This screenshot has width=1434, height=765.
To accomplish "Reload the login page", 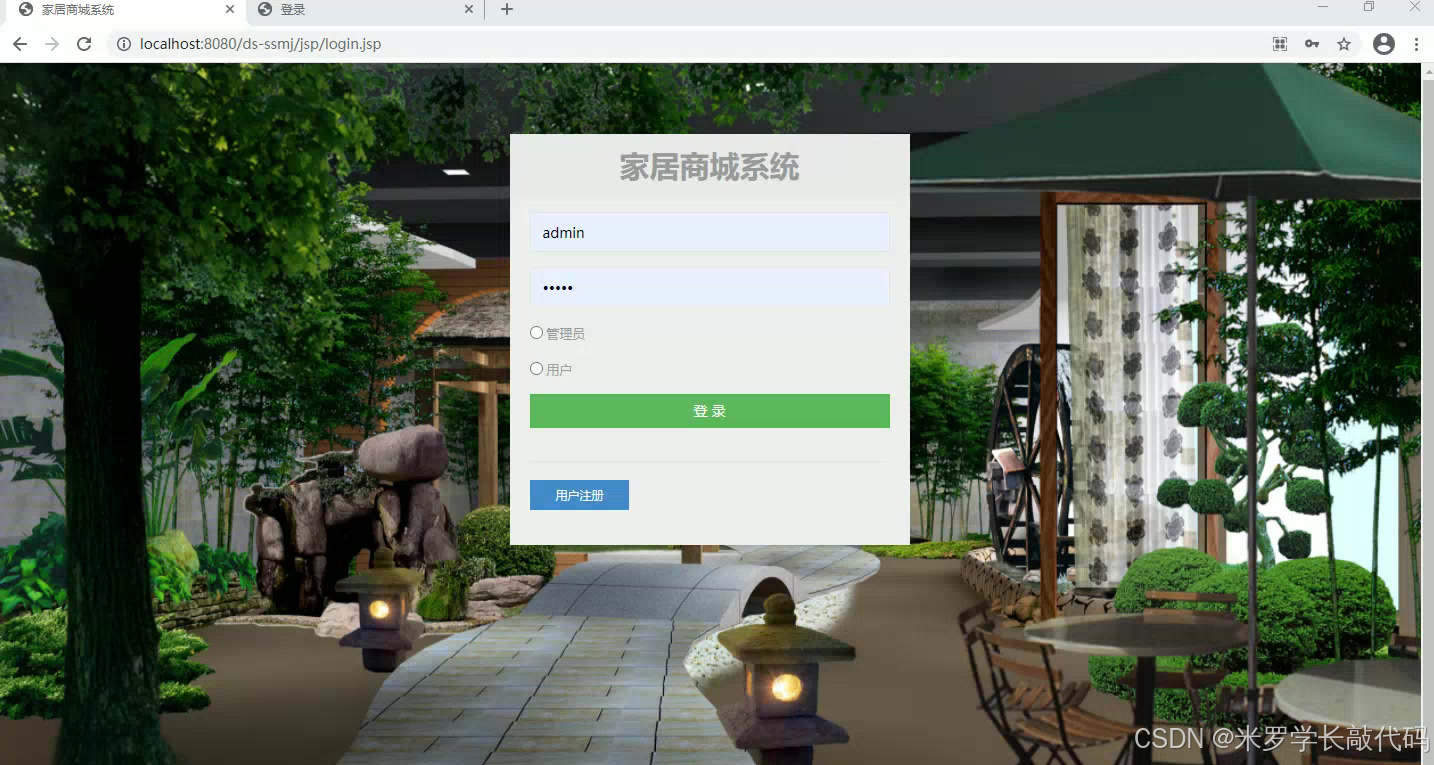I will (x=84, y=44).
